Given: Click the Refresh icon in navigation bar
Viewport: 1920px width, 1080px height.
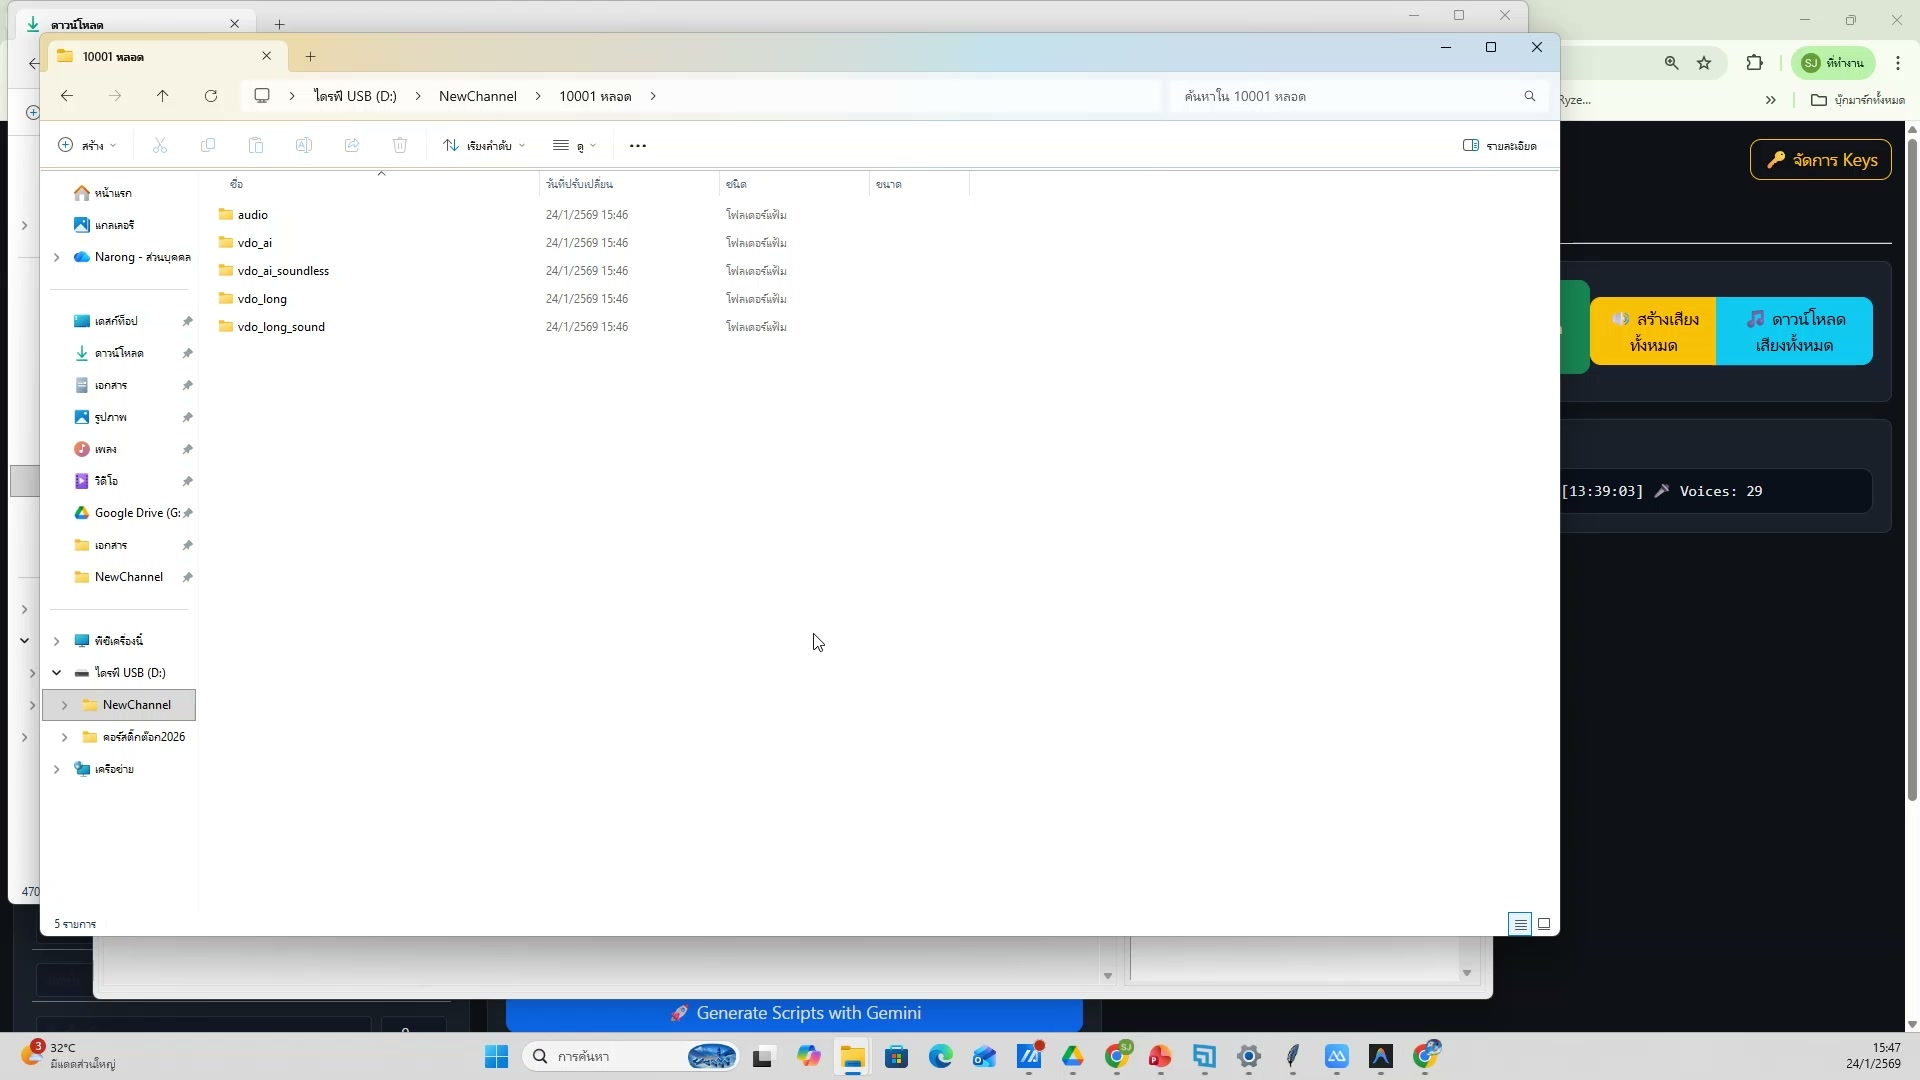Looking at the screenshot, I should pyautogui.click(x=211, y=96).
